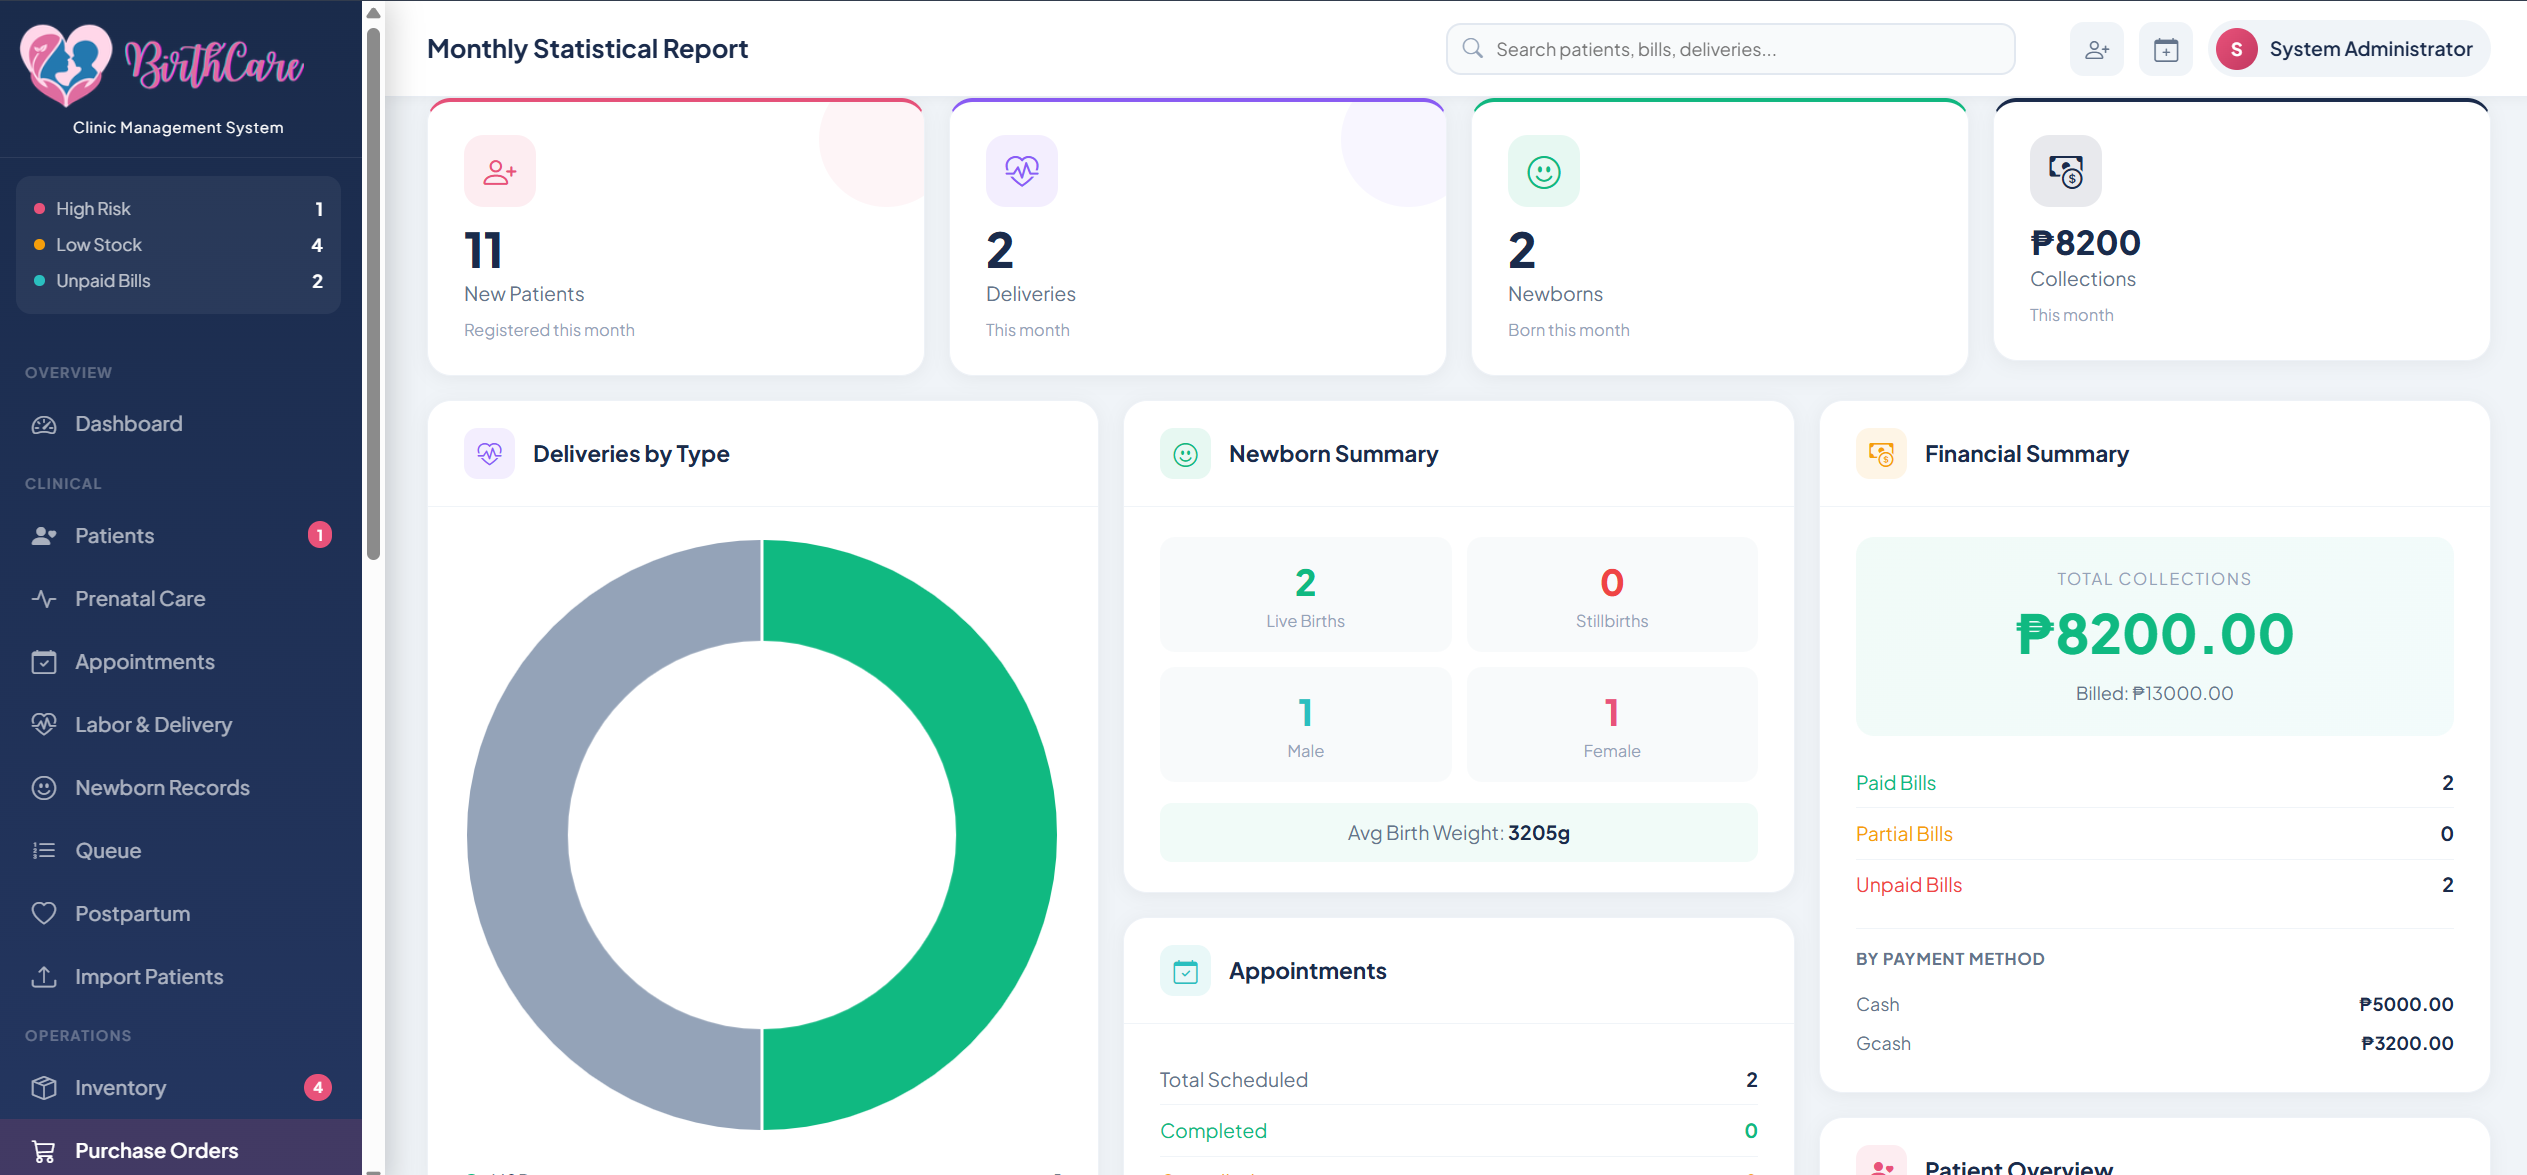Viewport: 2527px width, 1175px height.
Task: Go to the Queue page
Action: 181,851
